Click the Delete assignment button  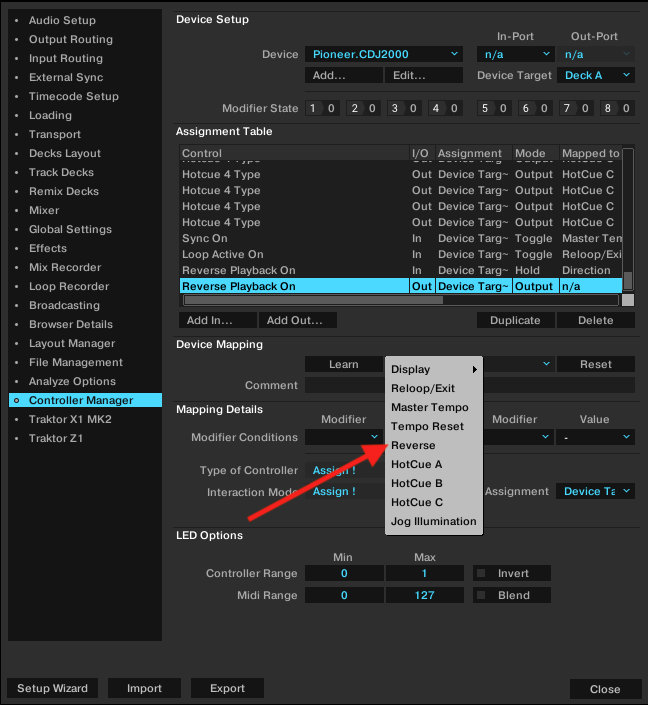[595, 321]
